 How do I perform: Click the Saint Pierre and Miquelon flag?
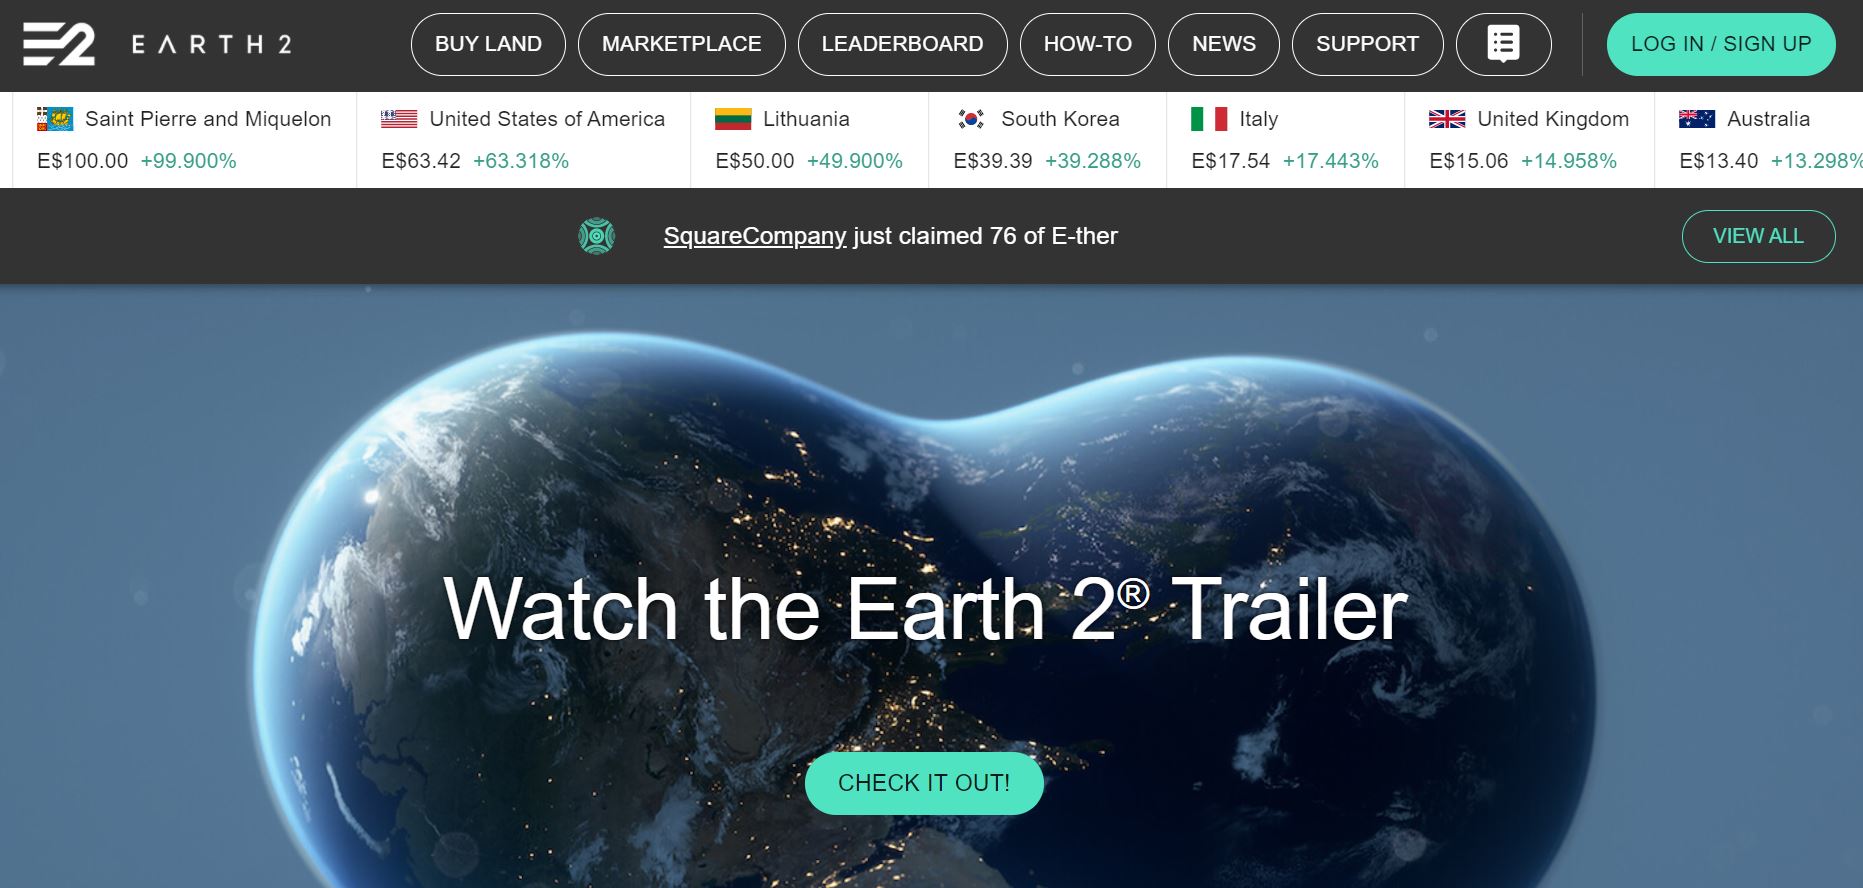[x=55, y=119]
